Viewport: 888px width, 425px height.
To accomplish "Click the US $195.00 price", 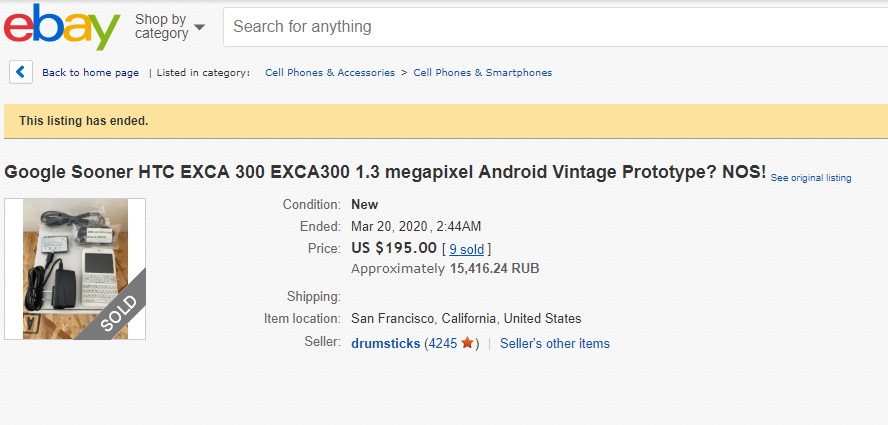I will (x=394, y=248).
